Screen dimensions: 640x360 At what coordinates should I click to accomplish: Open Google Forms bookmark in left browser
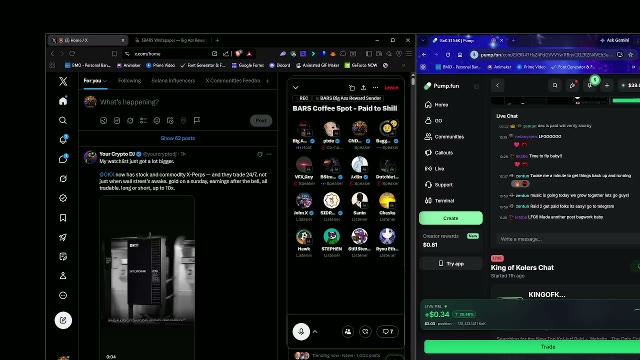pos(248,65)
